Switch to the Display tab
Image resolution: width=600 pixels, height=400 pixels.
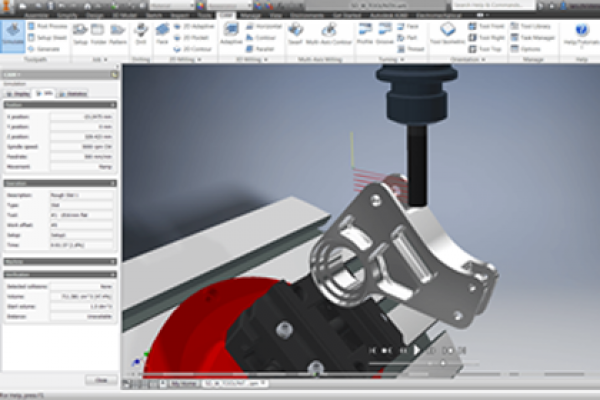coord(20,93)
